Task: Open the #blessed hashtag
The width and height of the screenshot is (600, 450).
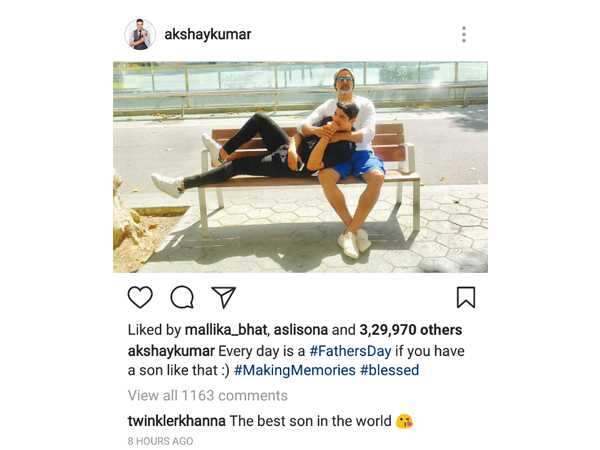Action: click(x=390, y=370)
